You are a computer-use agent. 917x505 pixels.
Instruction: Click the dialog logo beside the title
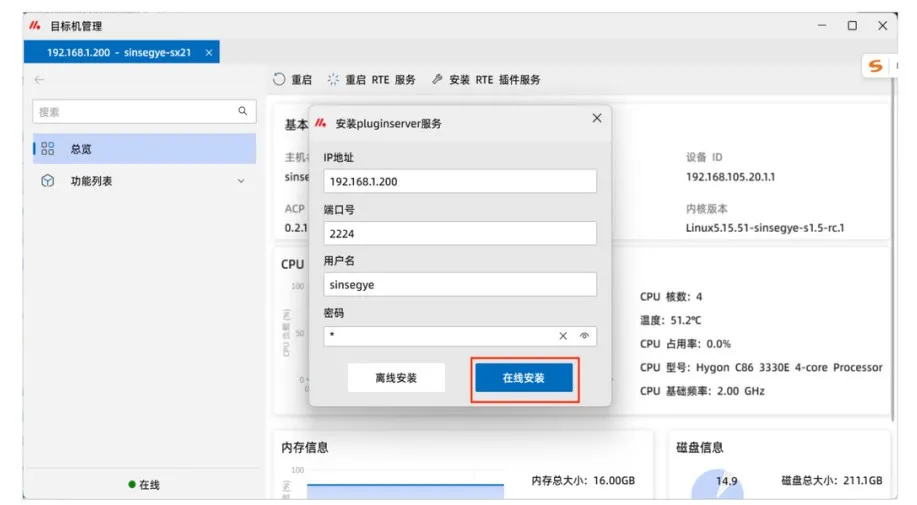[x=320, y=123]
